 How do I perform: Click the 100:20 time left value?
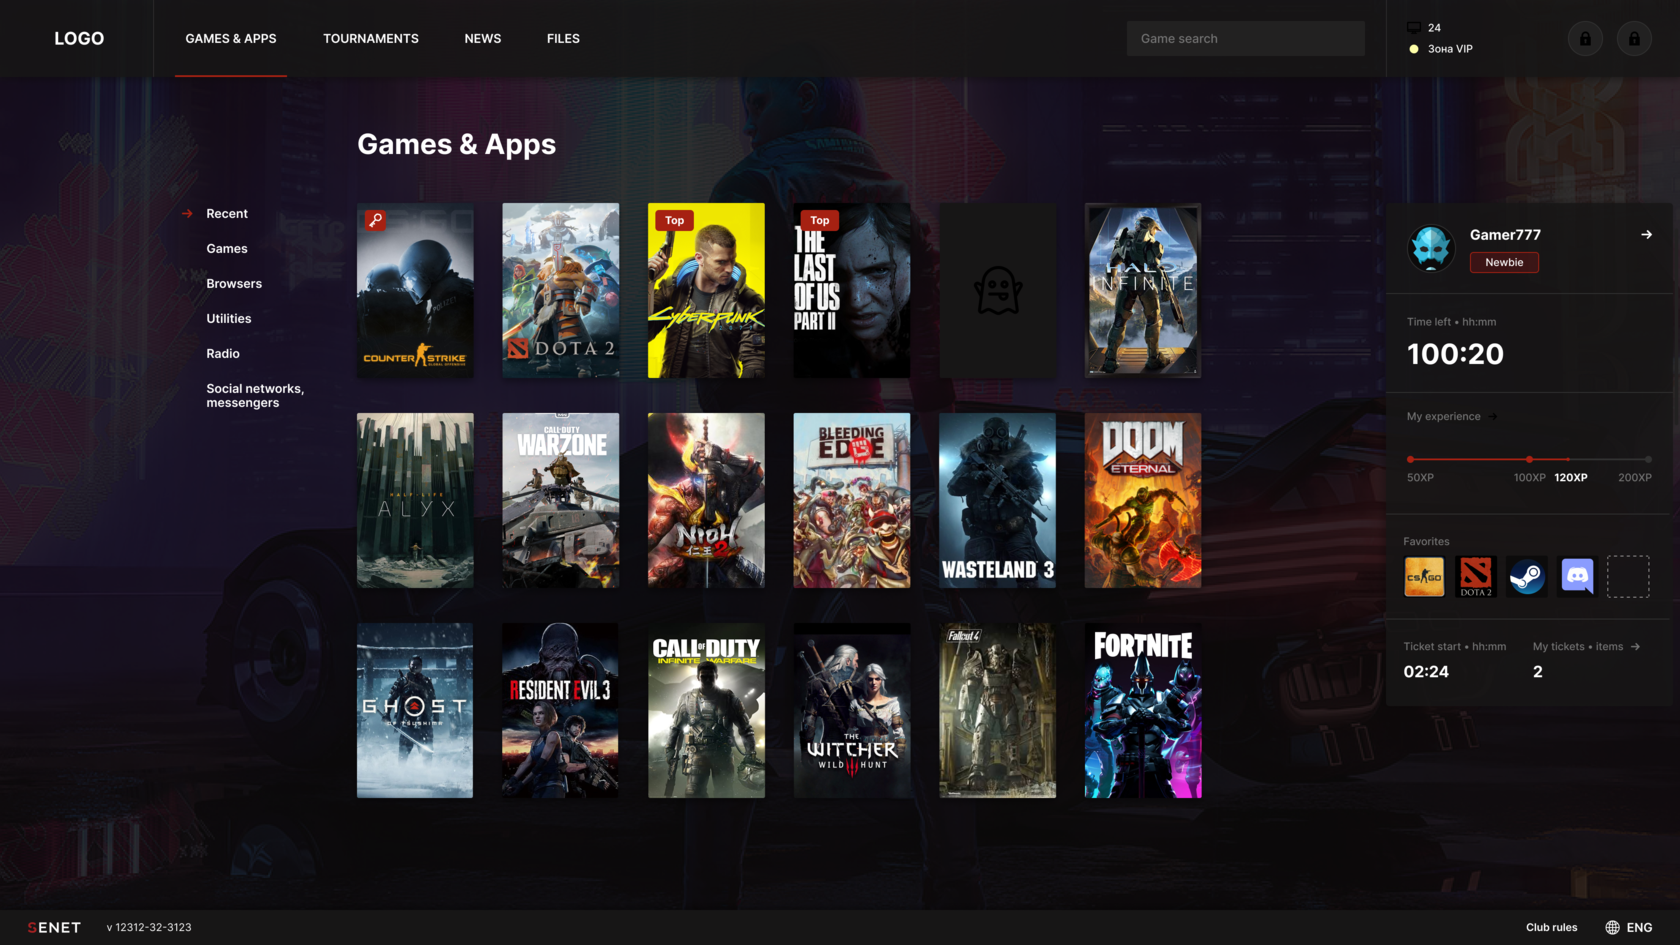tap(1455, 354)
